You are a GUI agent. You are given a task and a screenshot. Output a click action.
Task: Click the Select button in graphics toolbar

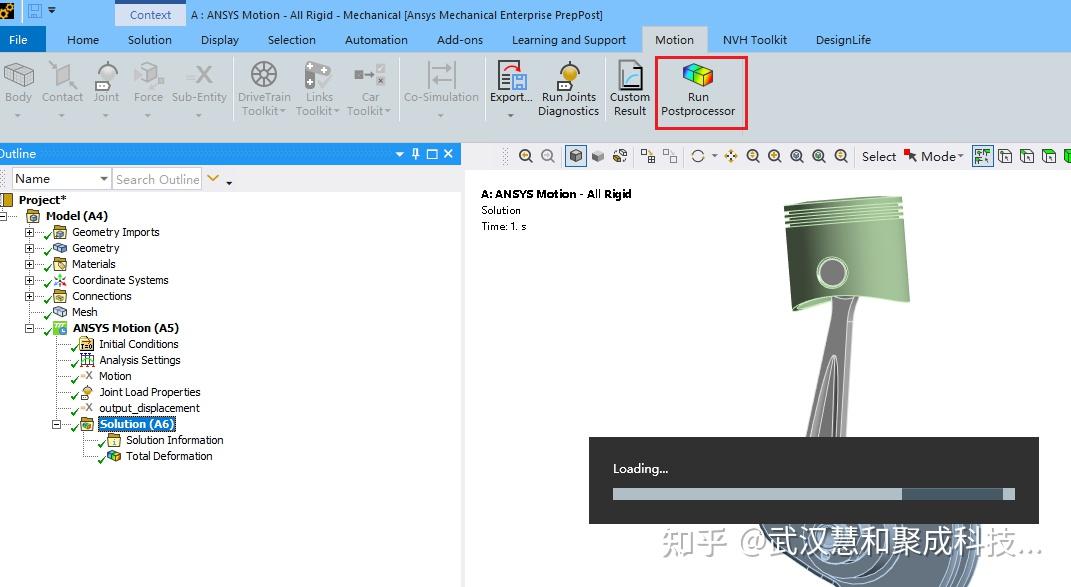pos(878,156)
